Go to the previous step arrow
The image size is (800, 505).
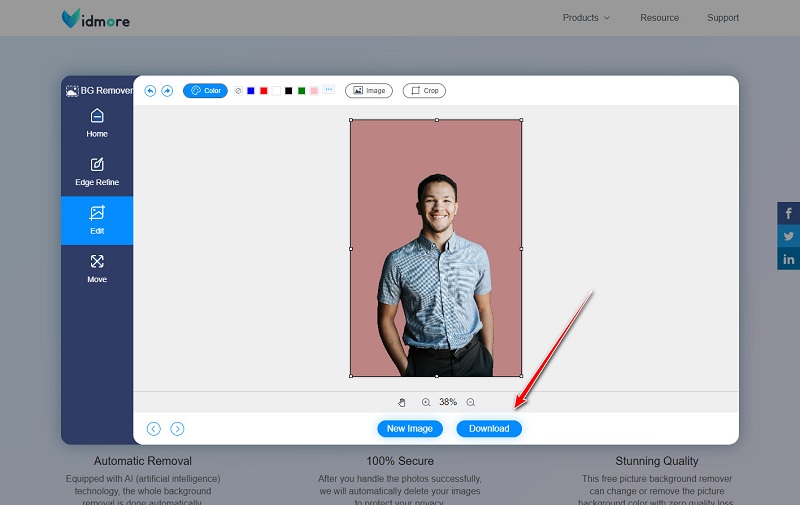pos(153,429)
